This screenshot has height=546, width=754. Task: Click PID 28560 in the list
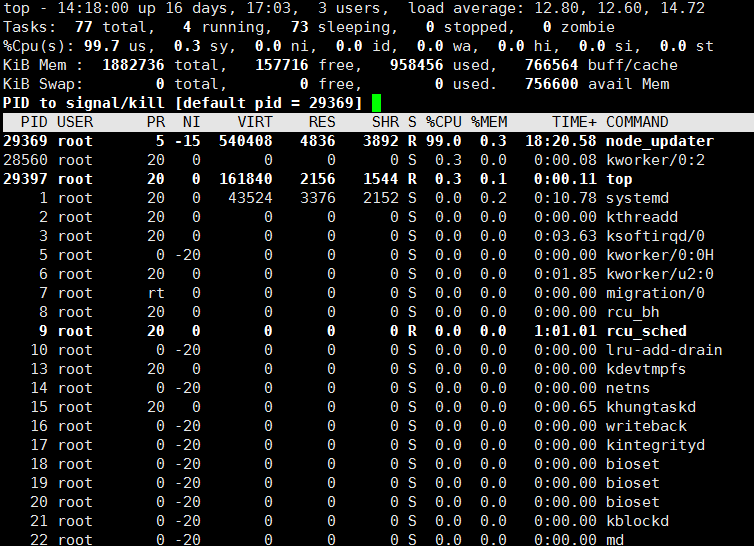tap(25, 160)
